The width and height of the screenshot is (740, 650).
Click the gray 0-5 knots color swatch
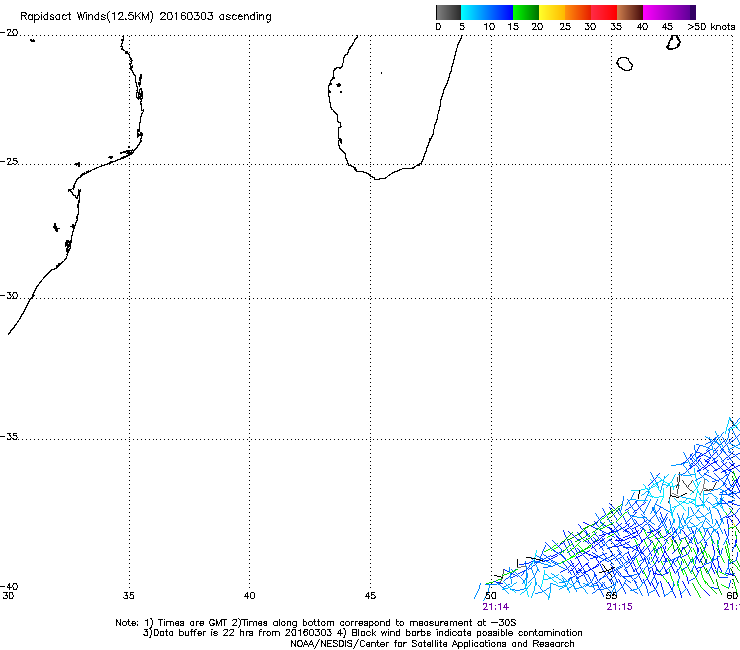click(x=448, y=12)
